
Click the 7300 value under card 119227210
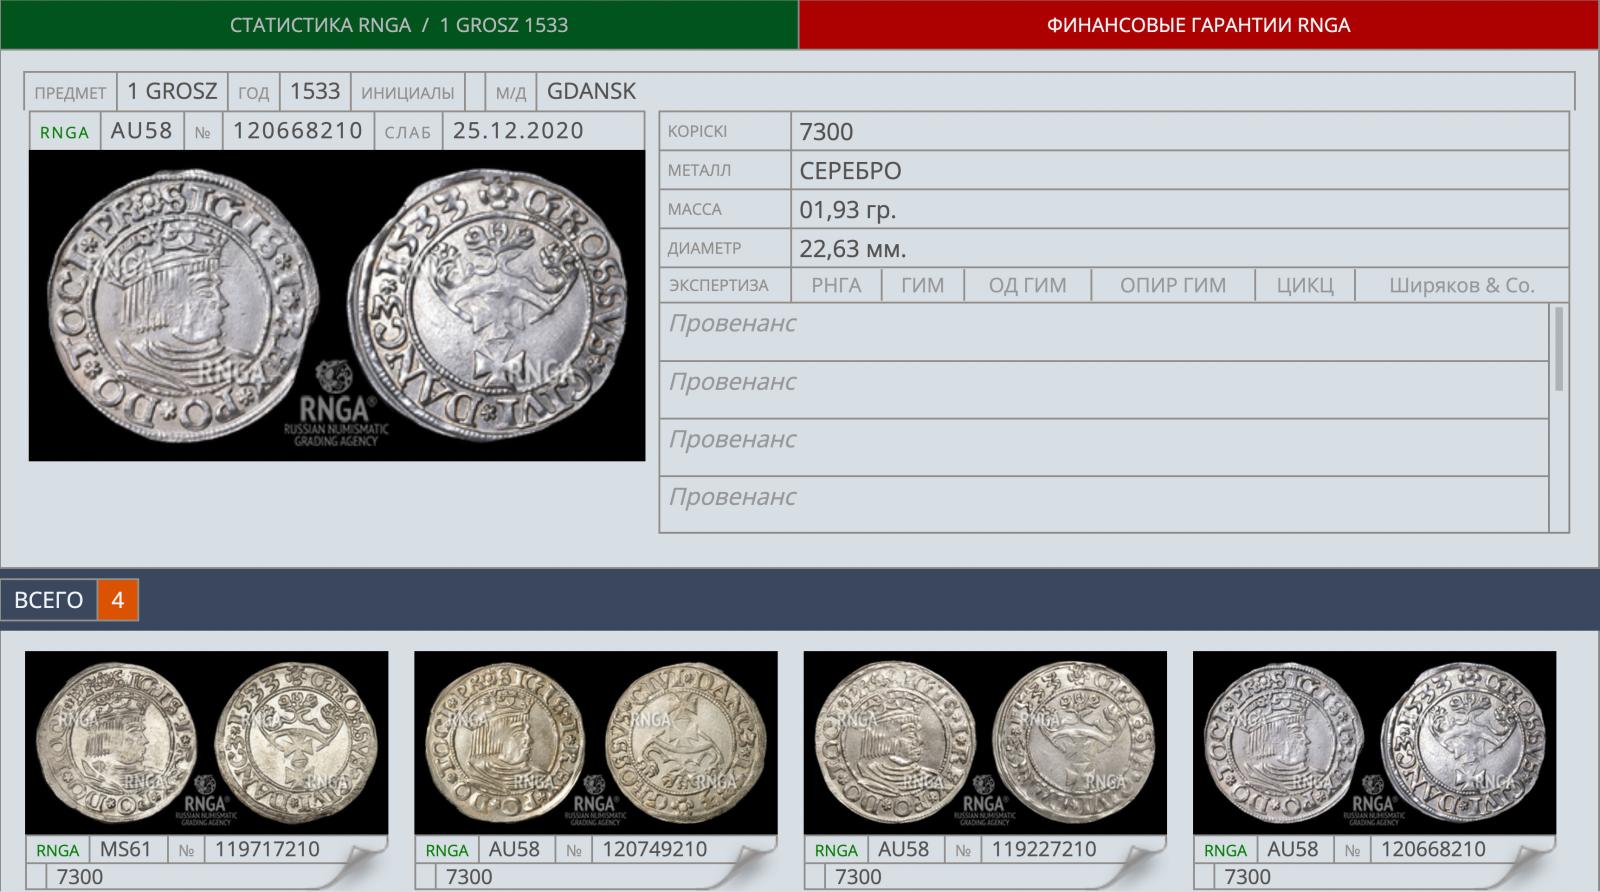click(858, 877)
